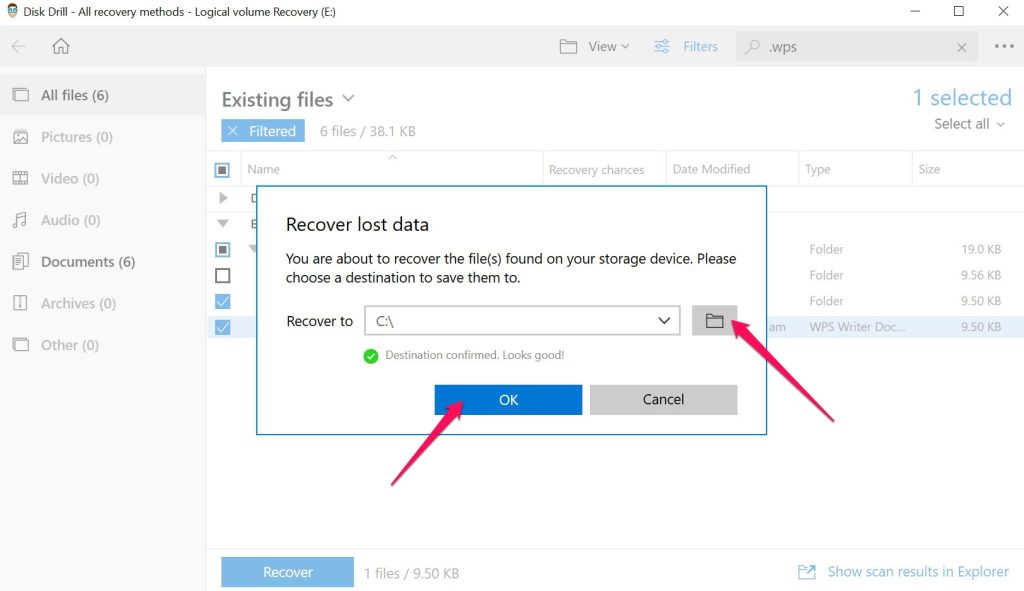
Task: Clear the .wps search query
Action: [961, 46]
